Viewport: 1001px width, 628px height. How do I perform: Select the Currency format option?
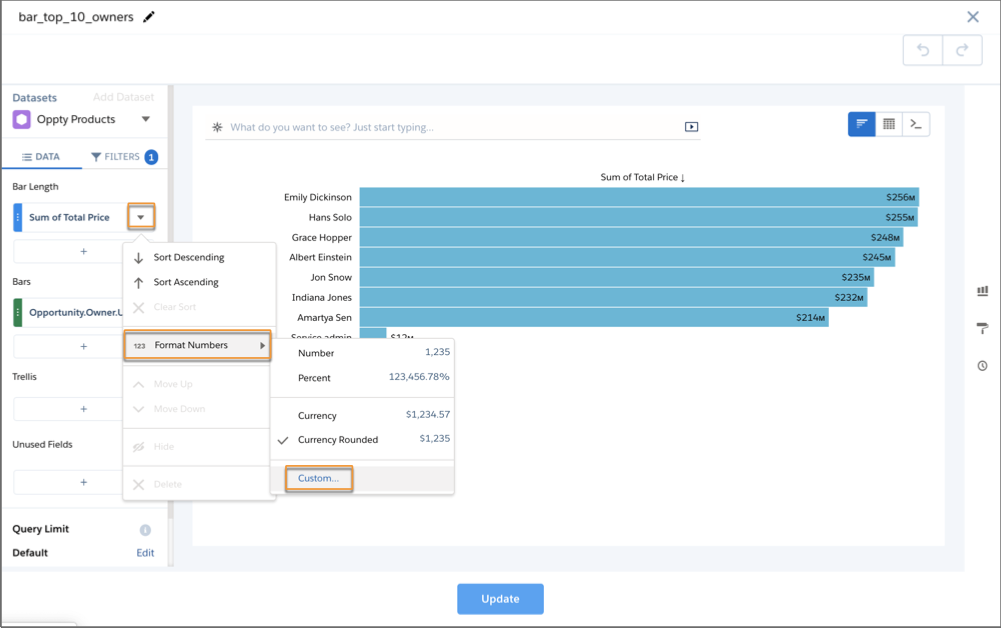362,415
